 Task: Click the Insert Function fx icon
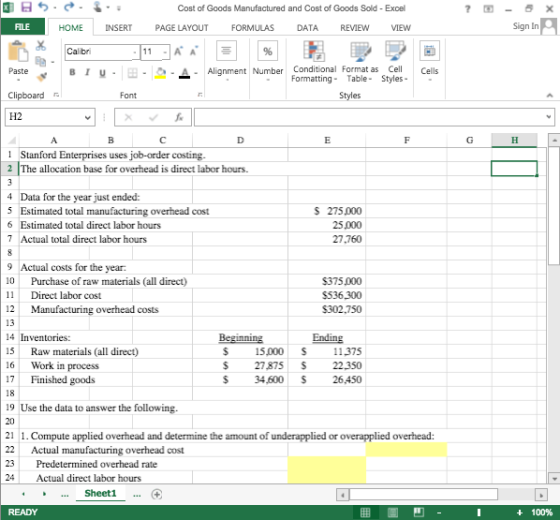179,117
